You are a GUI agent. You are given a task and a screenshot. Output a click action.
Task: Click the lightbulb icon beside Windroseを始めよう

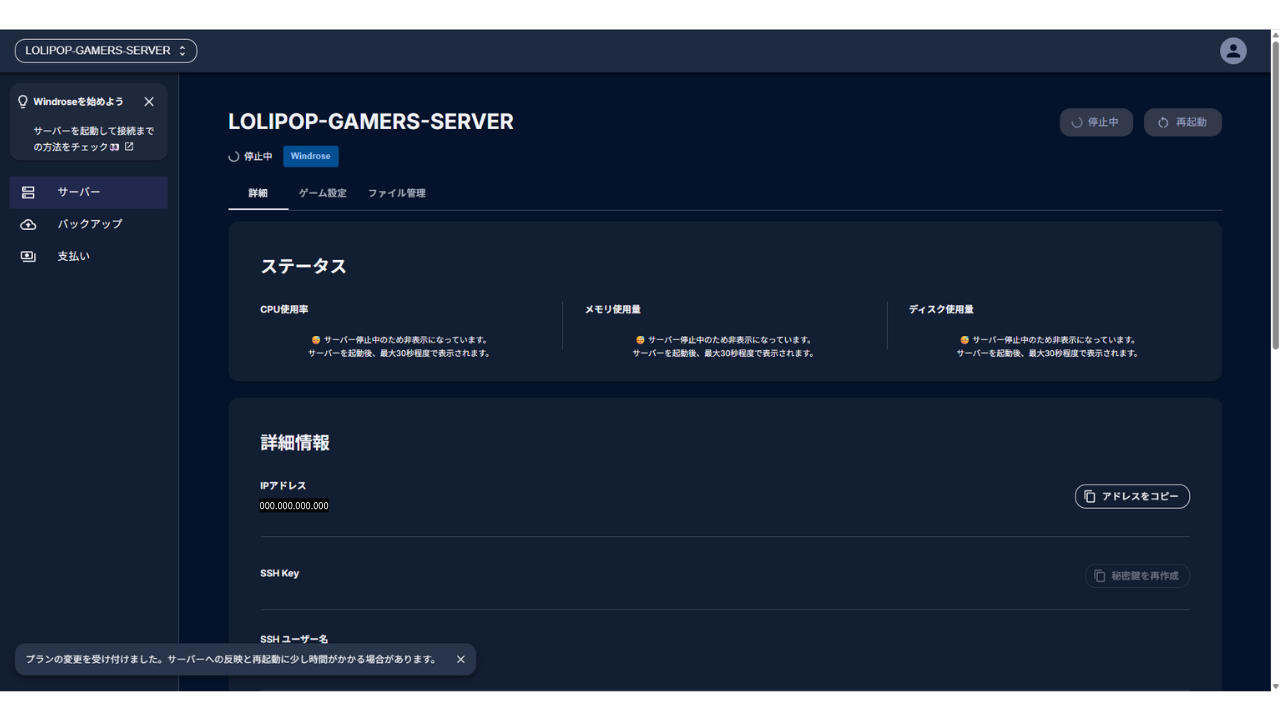(23, 102)
